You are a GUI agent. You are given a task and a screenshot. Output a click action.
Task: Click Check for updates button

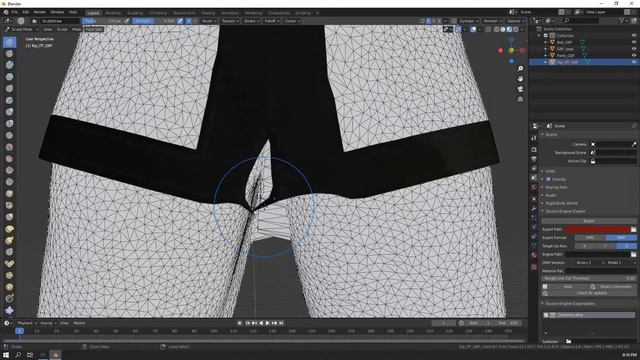[x=589, y=293]
